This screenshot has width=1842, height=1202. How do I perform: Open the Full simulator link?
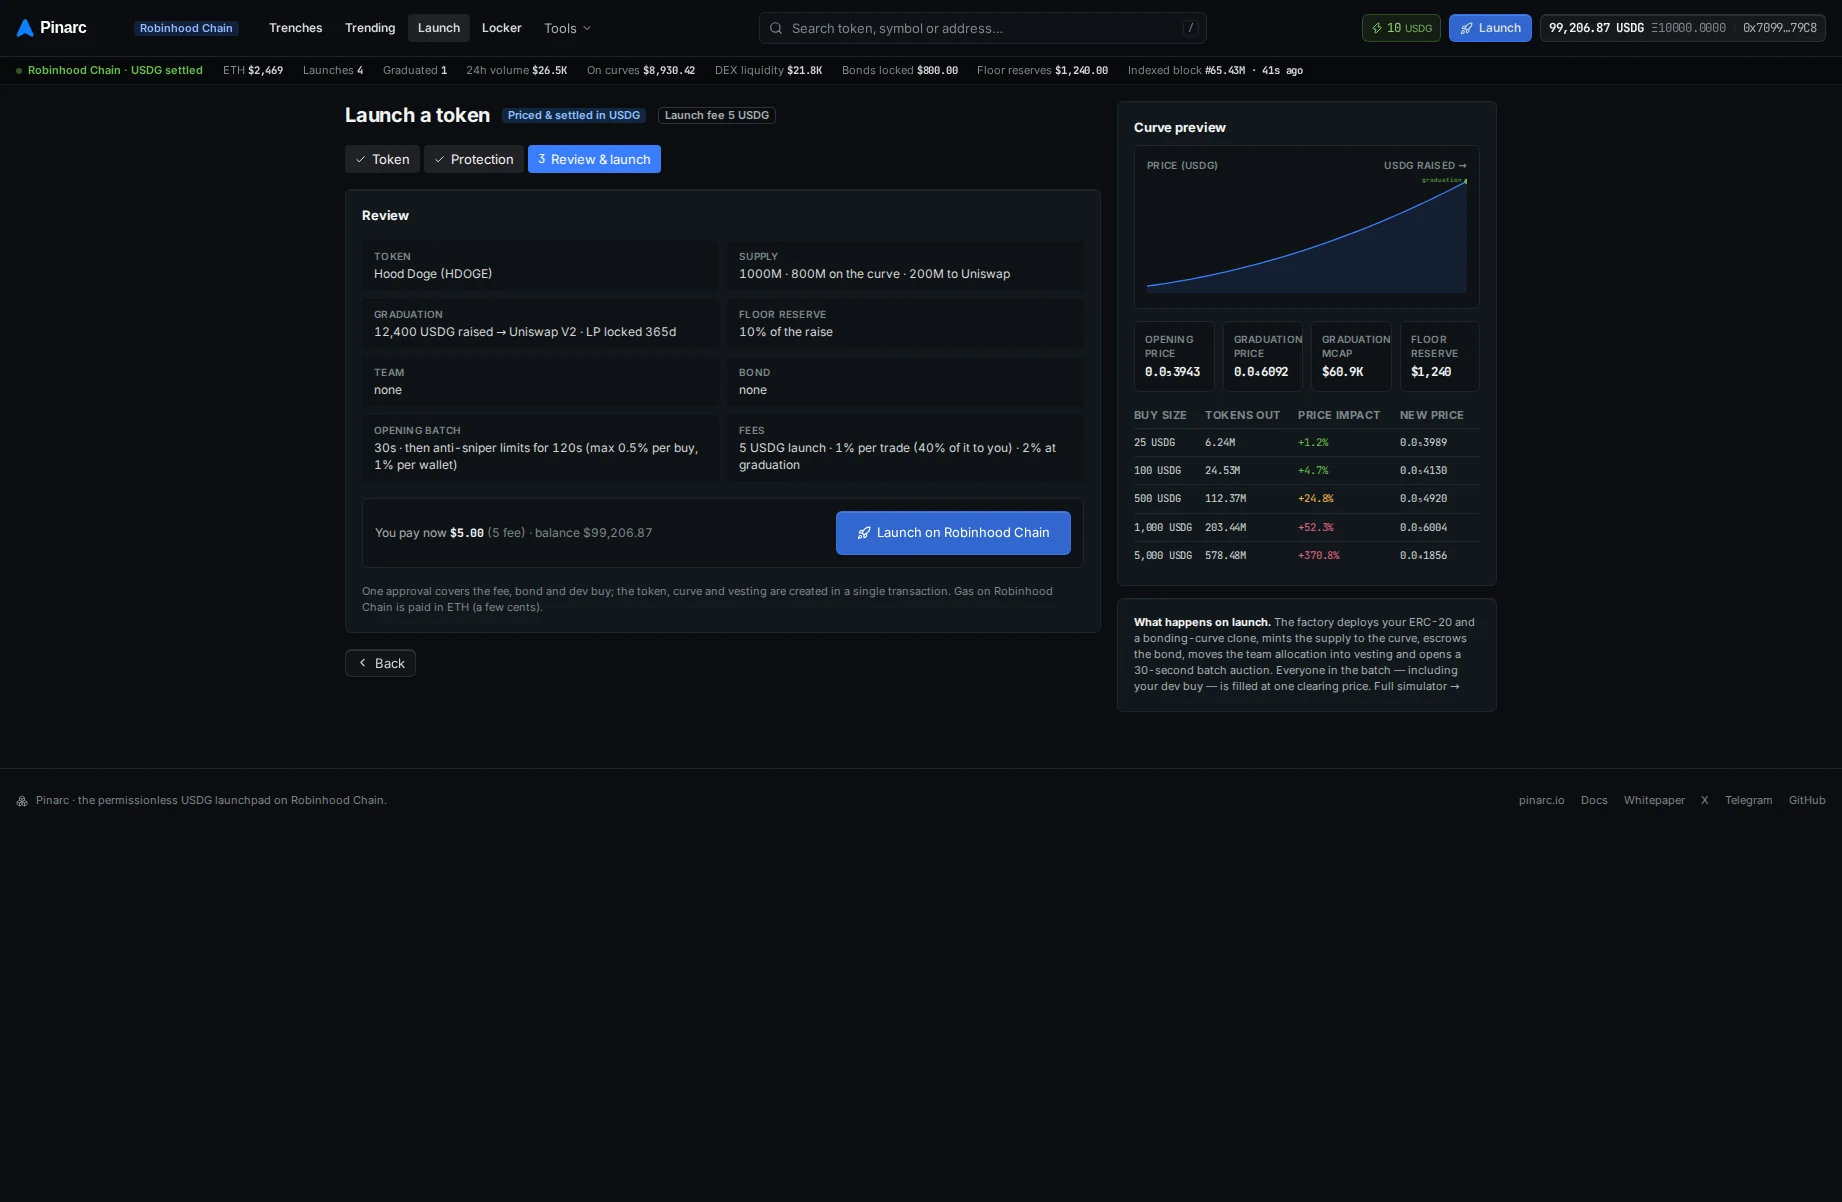coord(1416,686)
